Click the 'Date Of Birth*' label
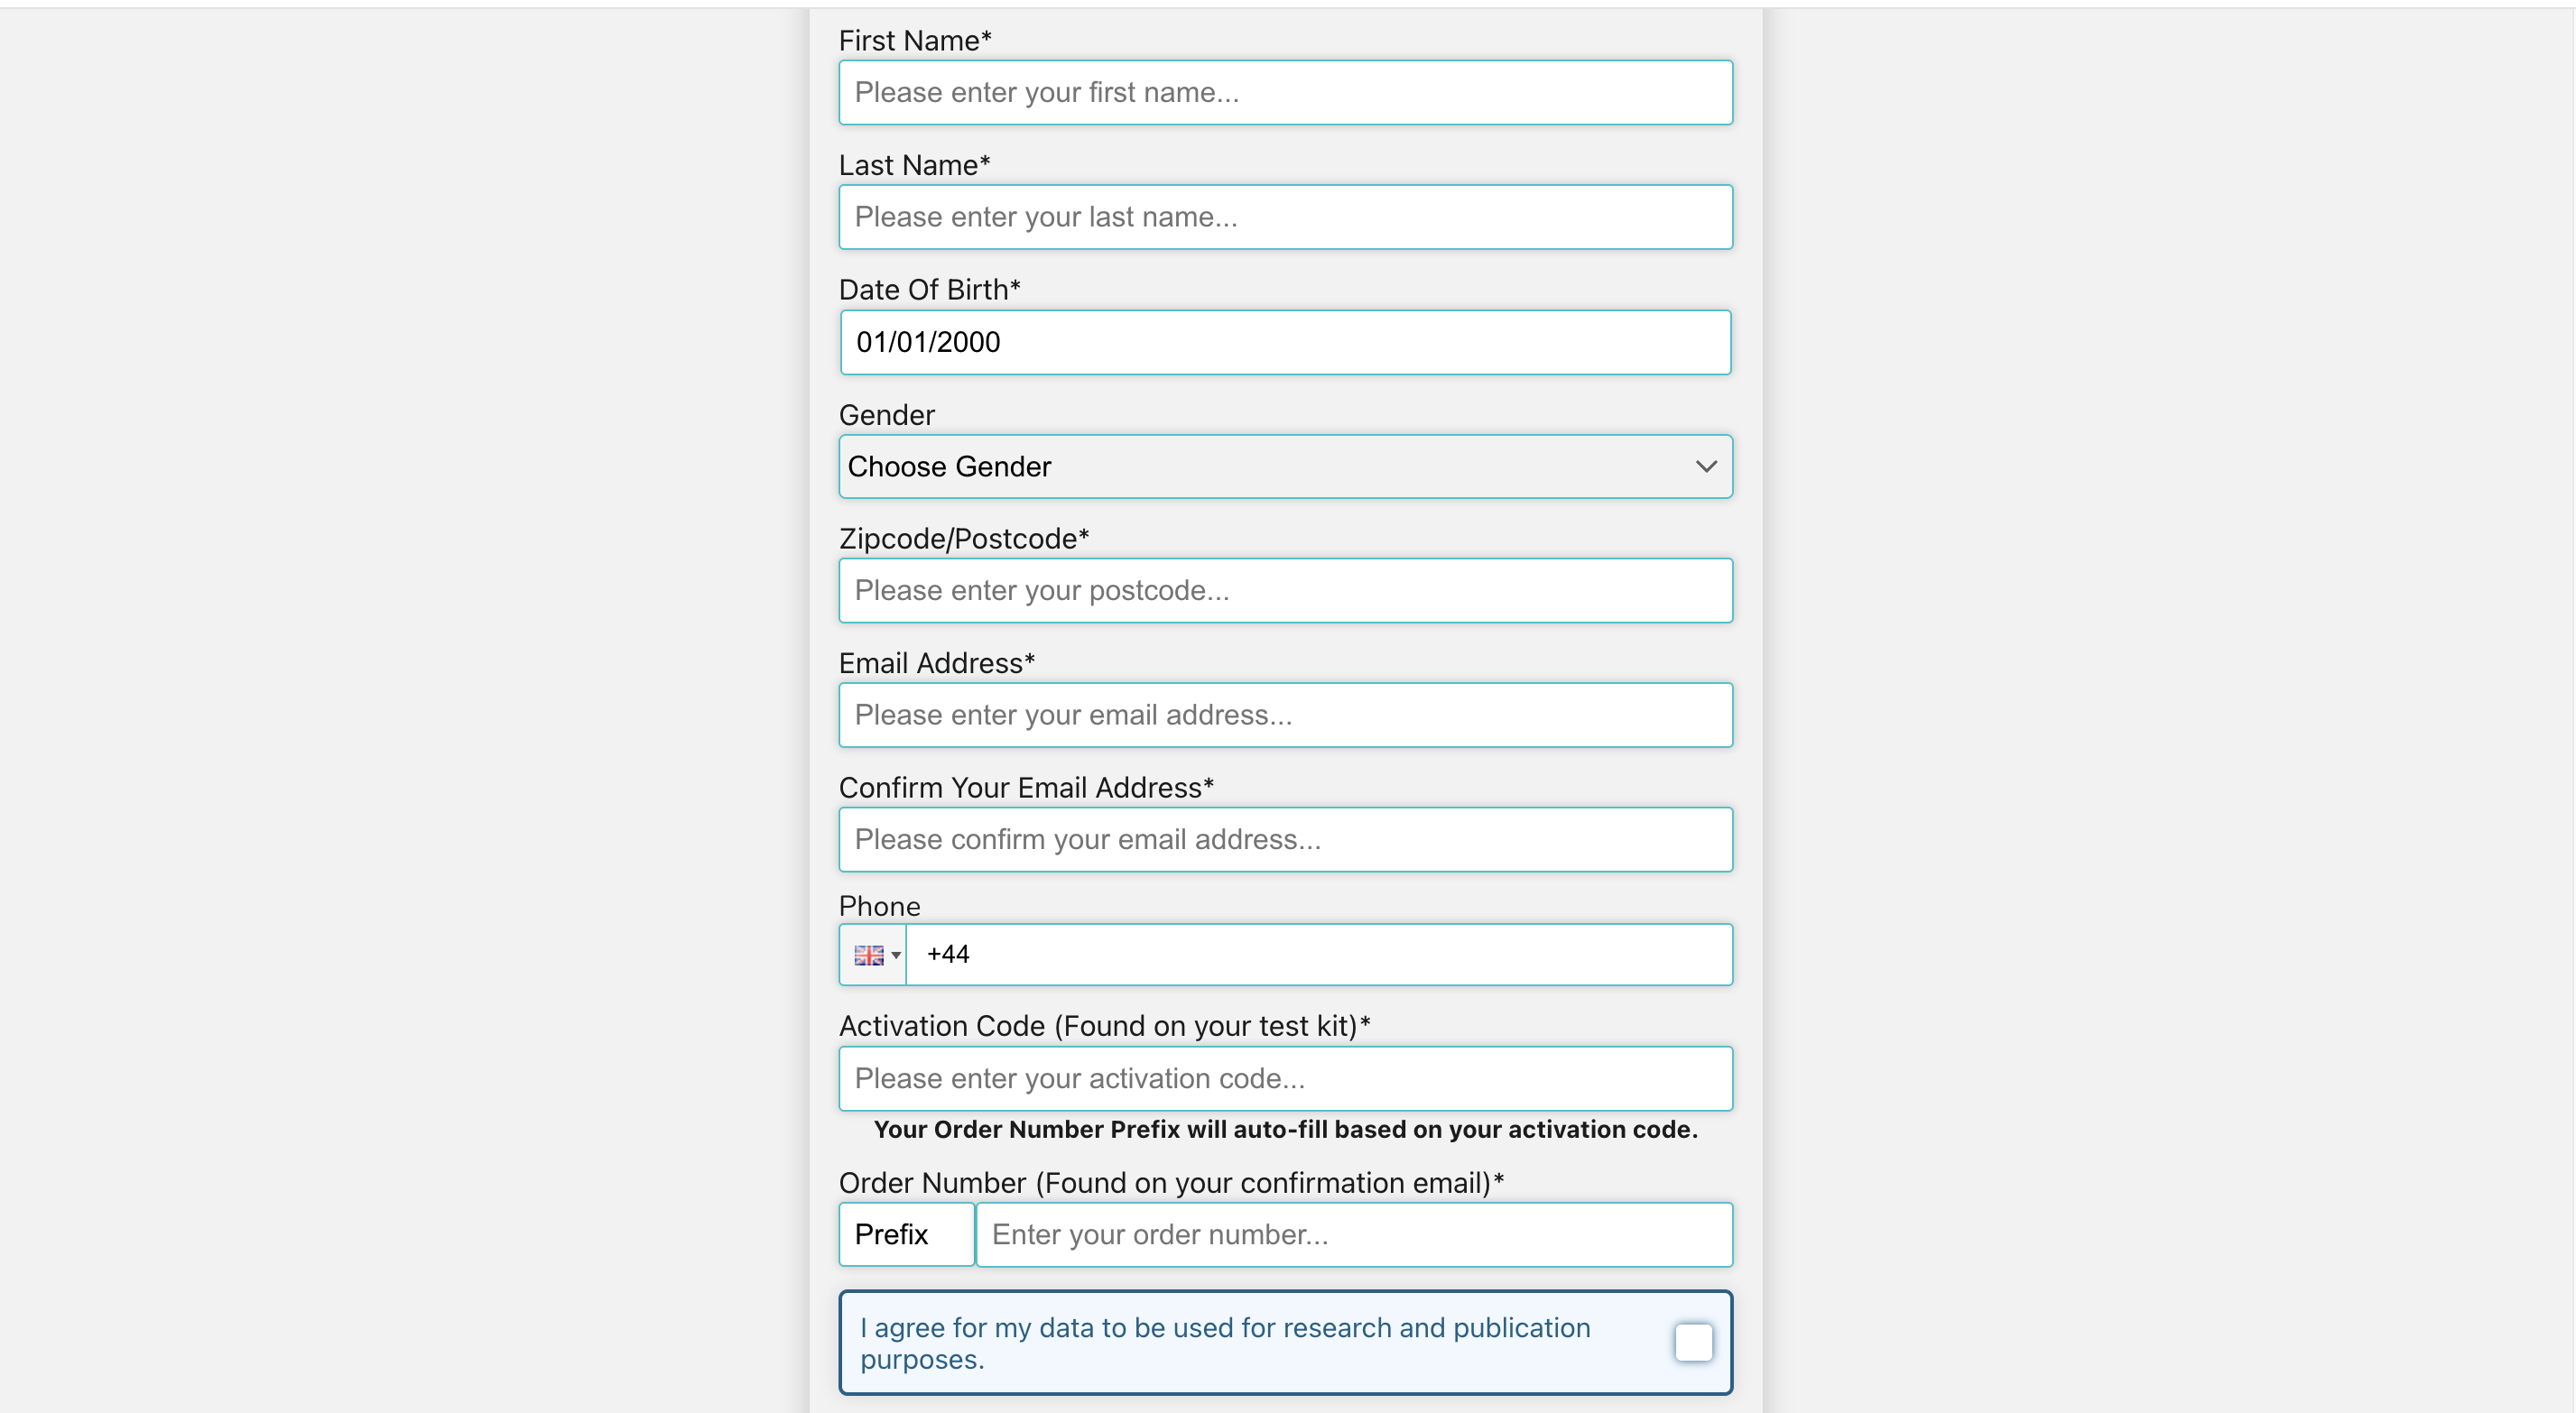 [929, 289]
